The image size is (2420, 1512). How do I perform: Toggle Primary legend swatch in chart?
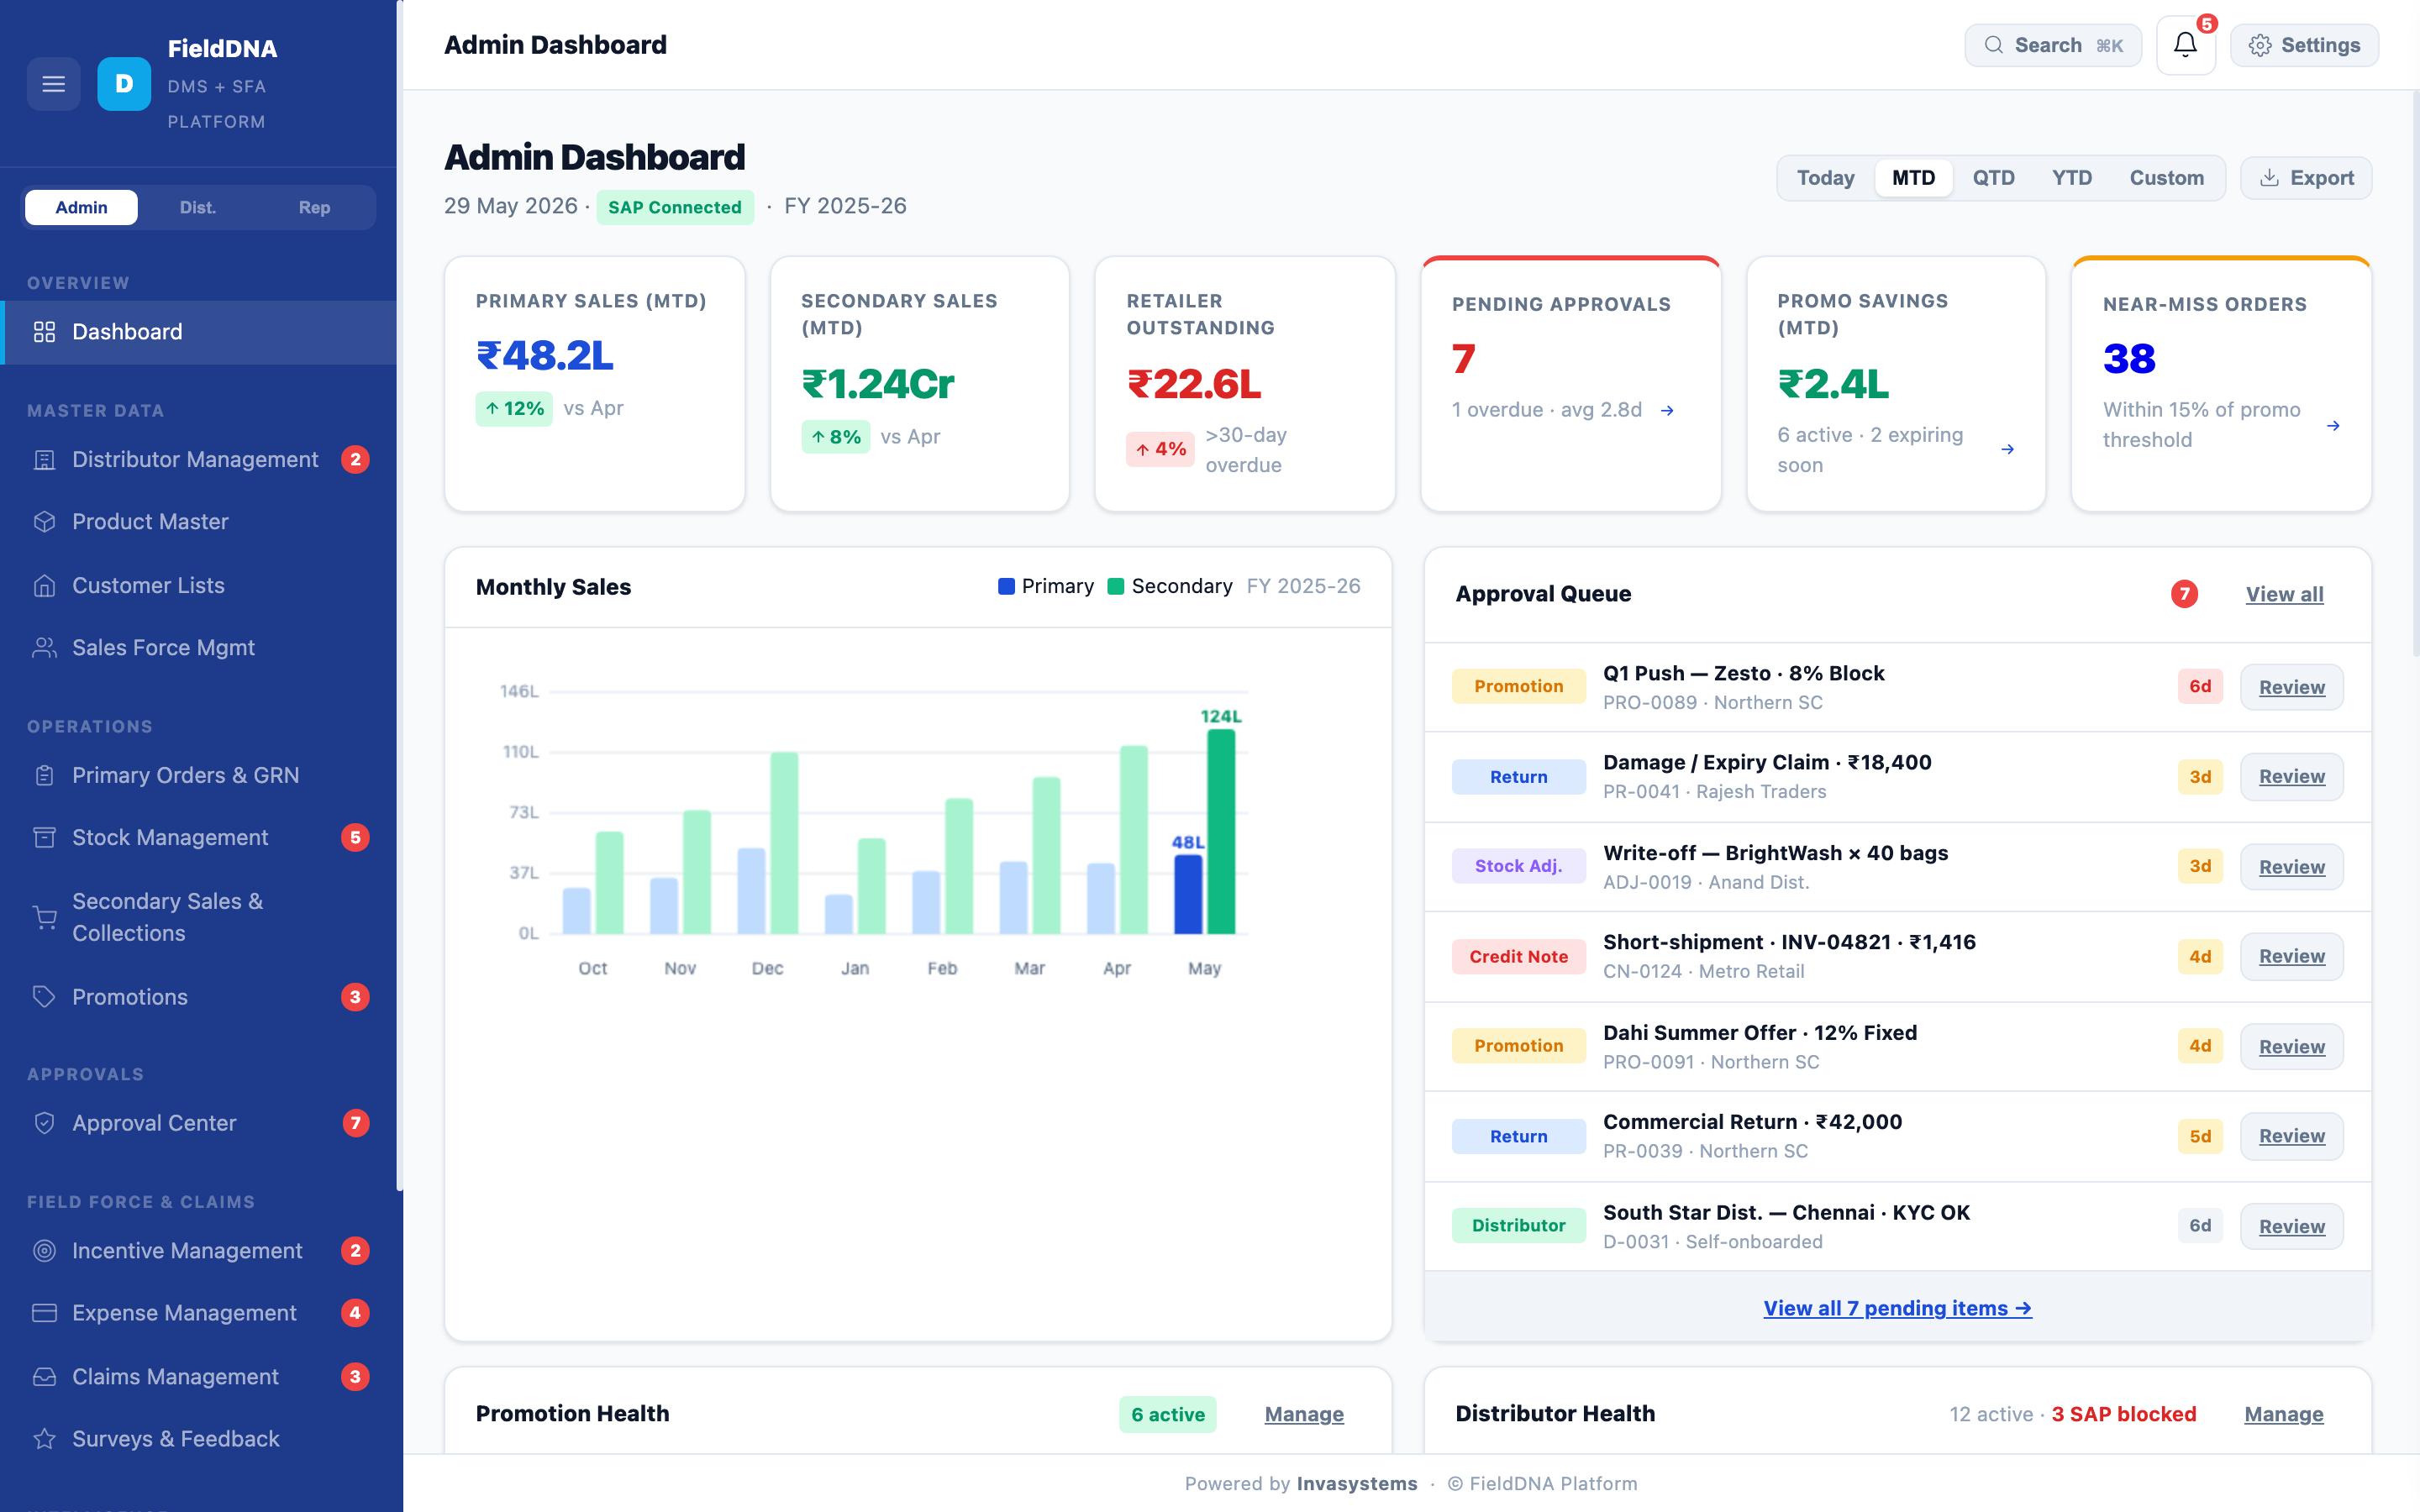click(x=1006, y=587)
